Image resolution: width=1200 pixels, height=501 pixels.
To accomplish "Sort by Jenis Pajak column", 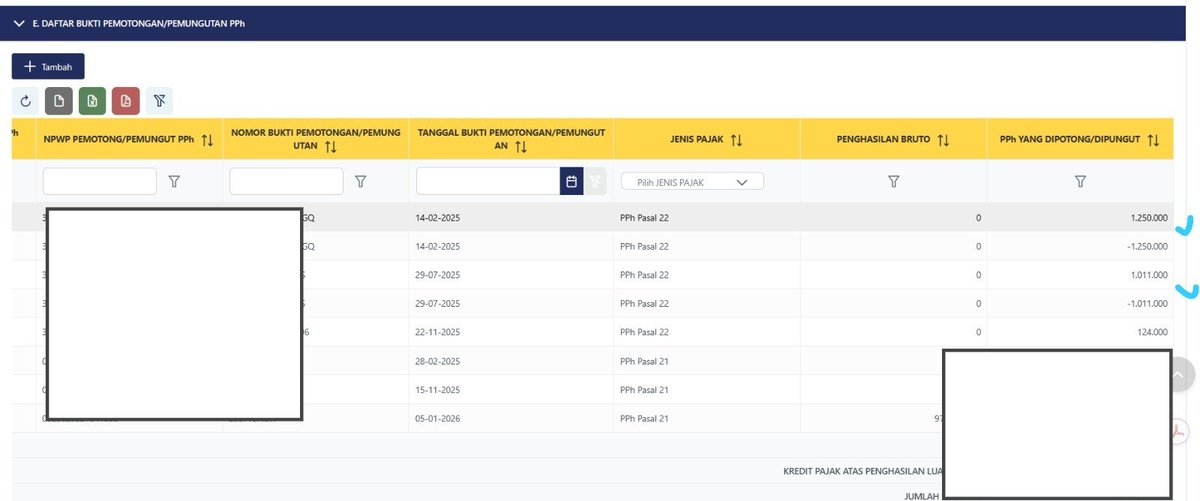I will 736,140.
